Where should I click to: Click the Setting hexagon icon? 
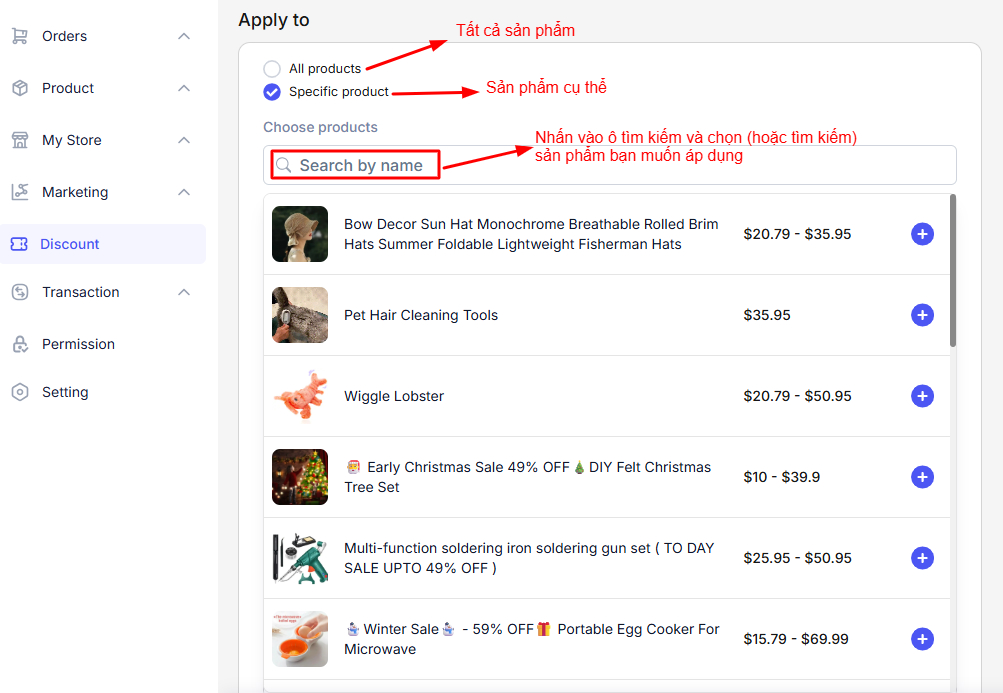[19, 392]
